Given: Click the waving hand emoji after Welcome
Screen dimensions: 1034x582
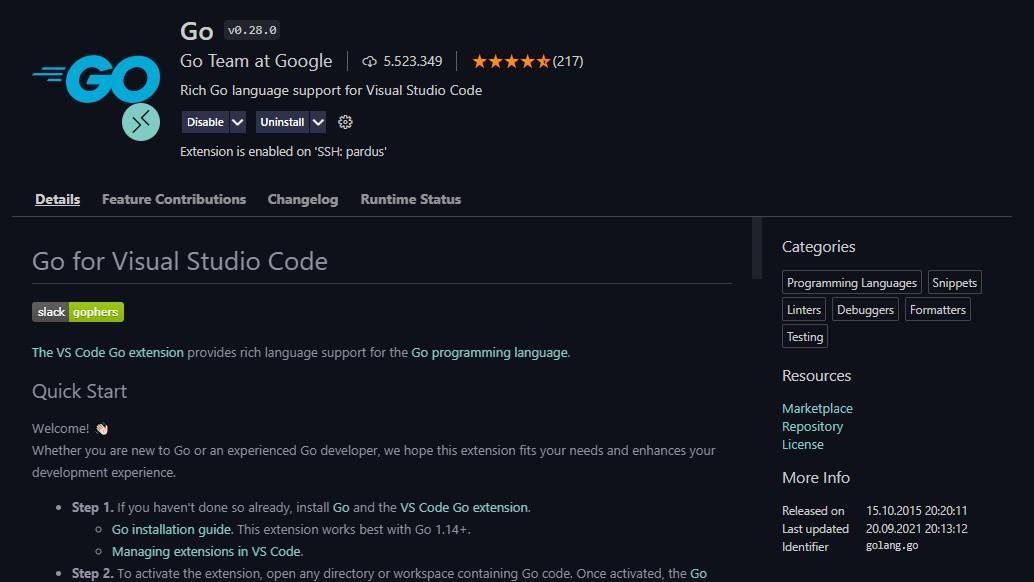Looking at the screenshot, I should pos(102,429).
